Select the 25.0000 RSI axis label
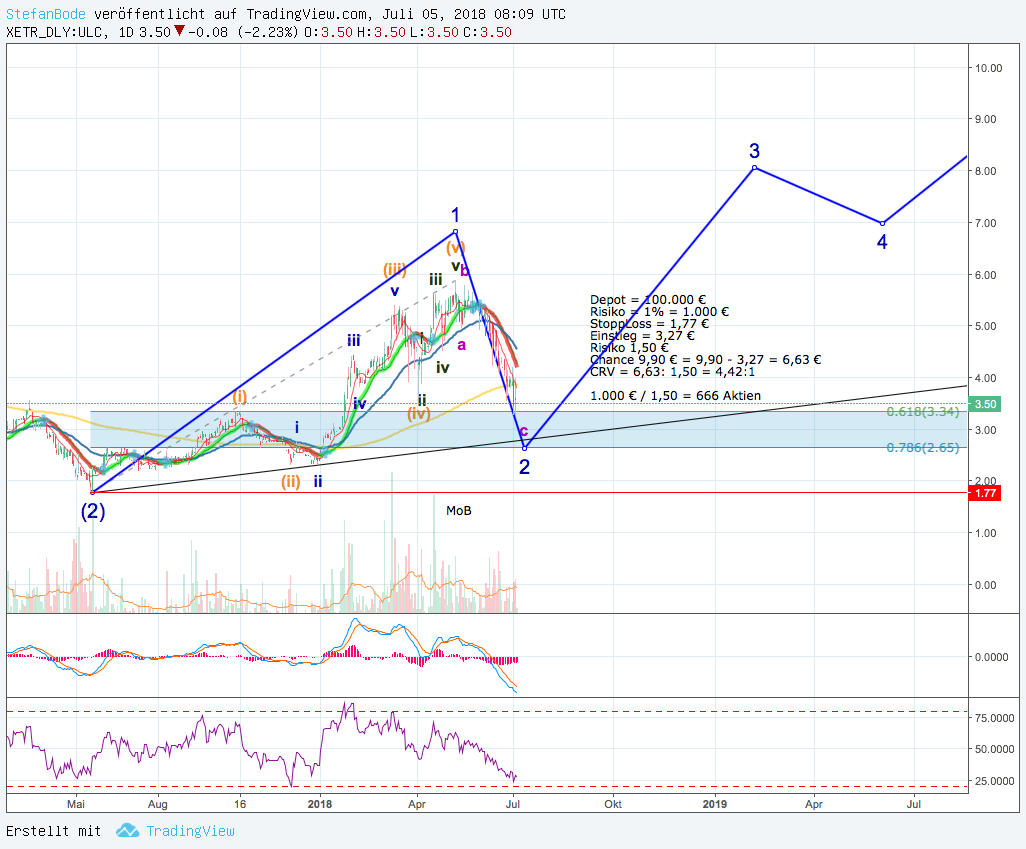 (x=994, y=781)
